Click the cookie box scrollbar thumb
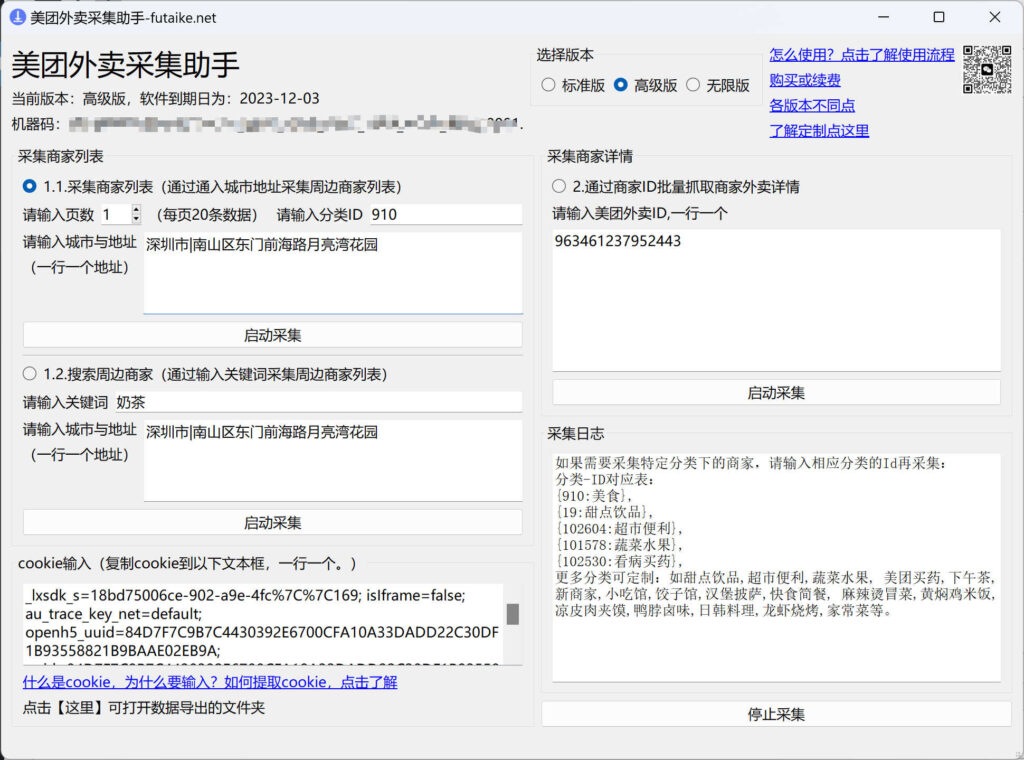The width and height of the screenshot is (1024, 760). coord(513,614)
